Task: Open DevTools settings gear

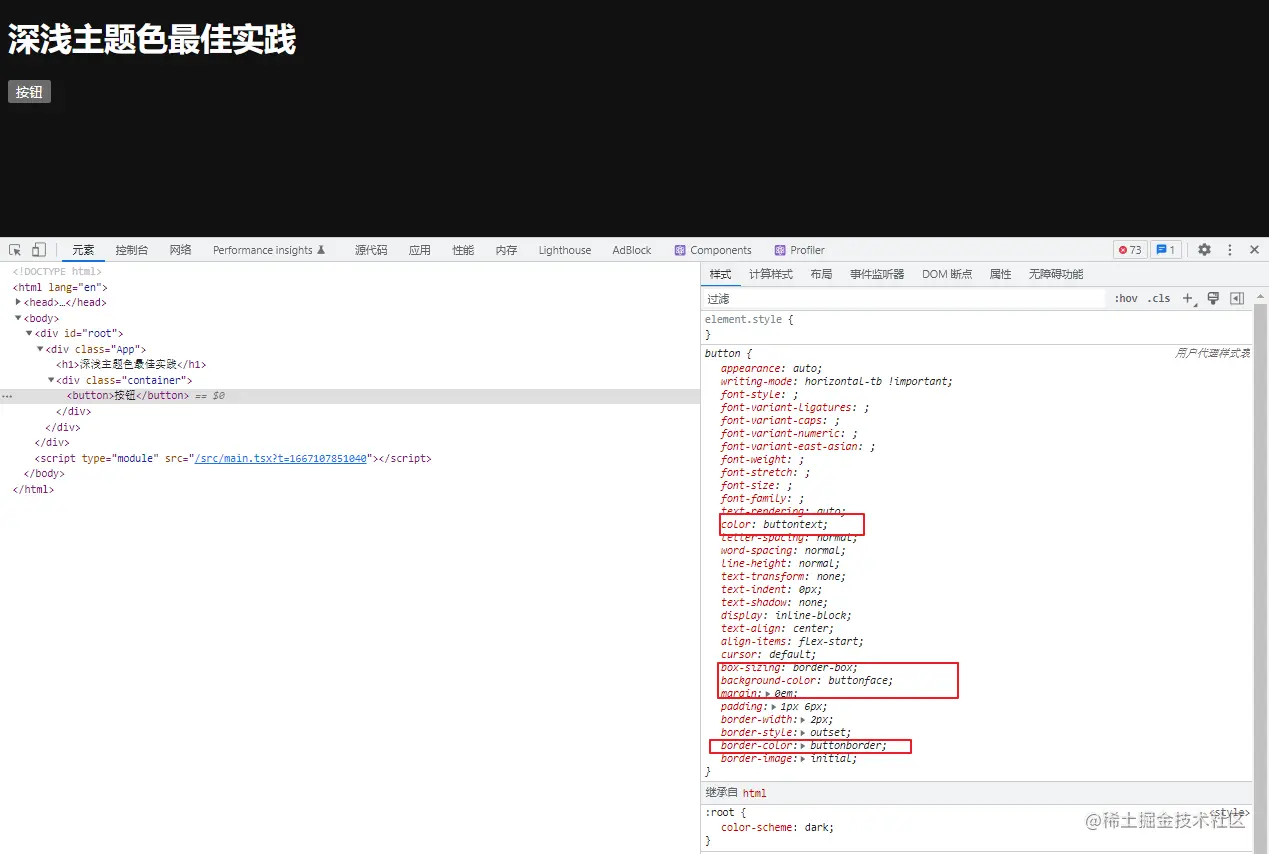Action: pos(1204,250)
